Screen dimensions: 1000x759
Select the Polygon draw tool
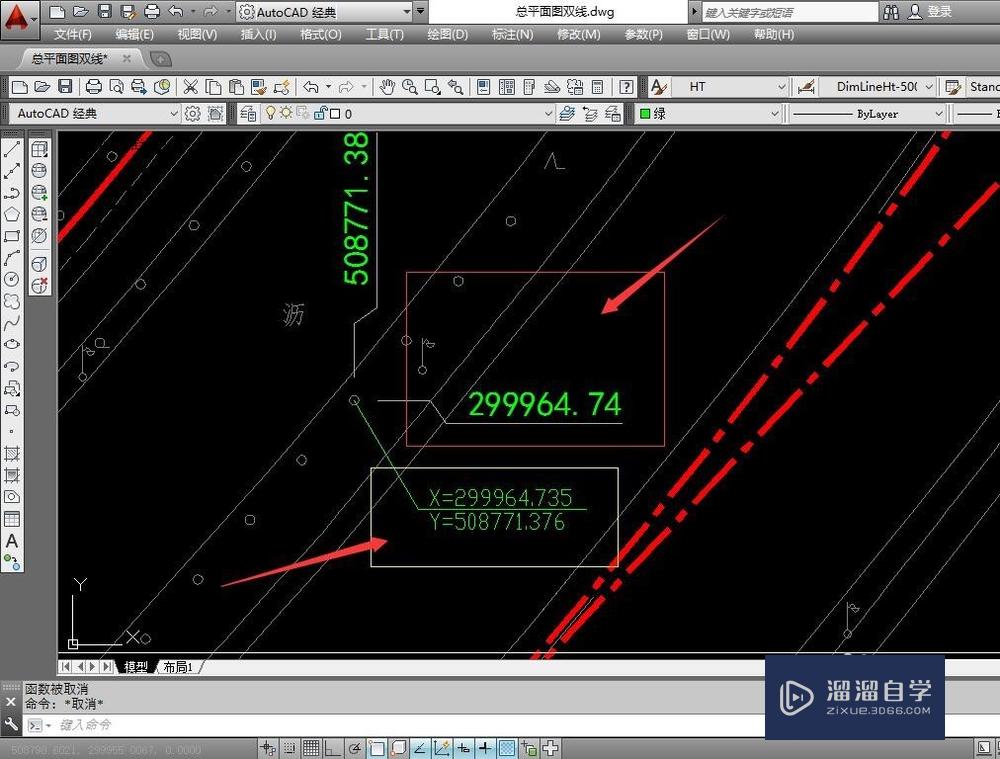(x=11, y=214)
